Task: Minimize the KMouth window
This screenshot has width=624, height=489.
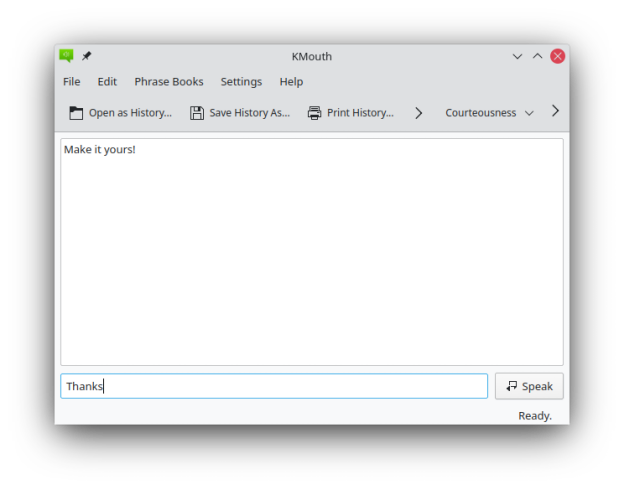Action: pyautogui.click(x=517, y=56)
